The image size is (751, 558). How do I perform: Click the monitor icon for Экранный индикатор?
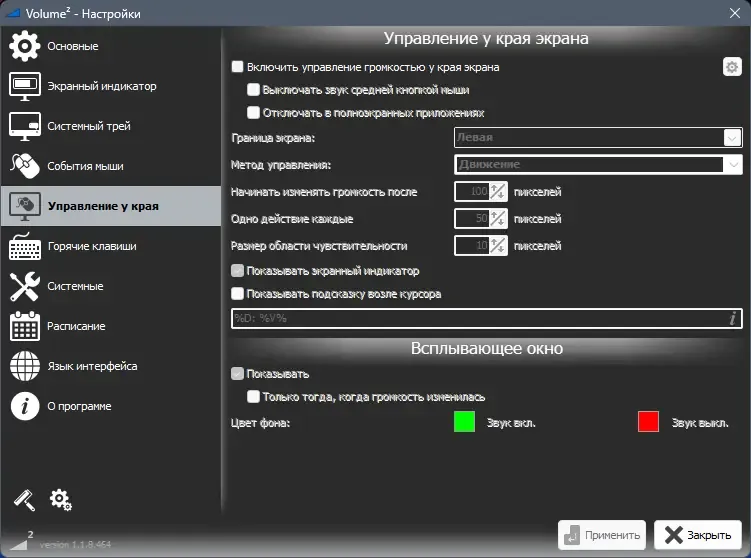click(25, 86)
